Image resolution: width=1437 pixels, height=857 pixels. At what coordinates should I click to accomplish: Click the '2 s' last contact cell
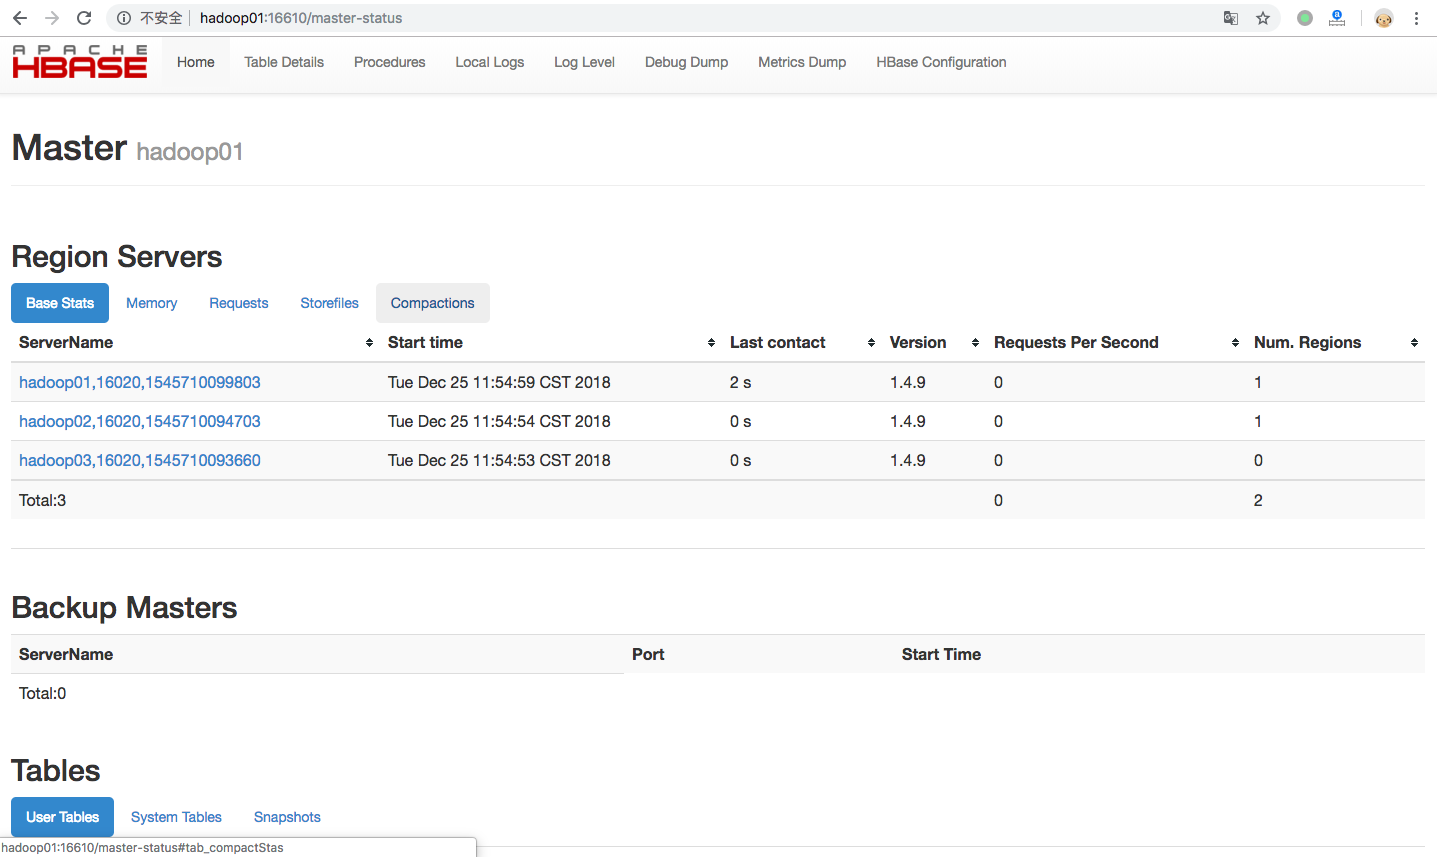740,382
